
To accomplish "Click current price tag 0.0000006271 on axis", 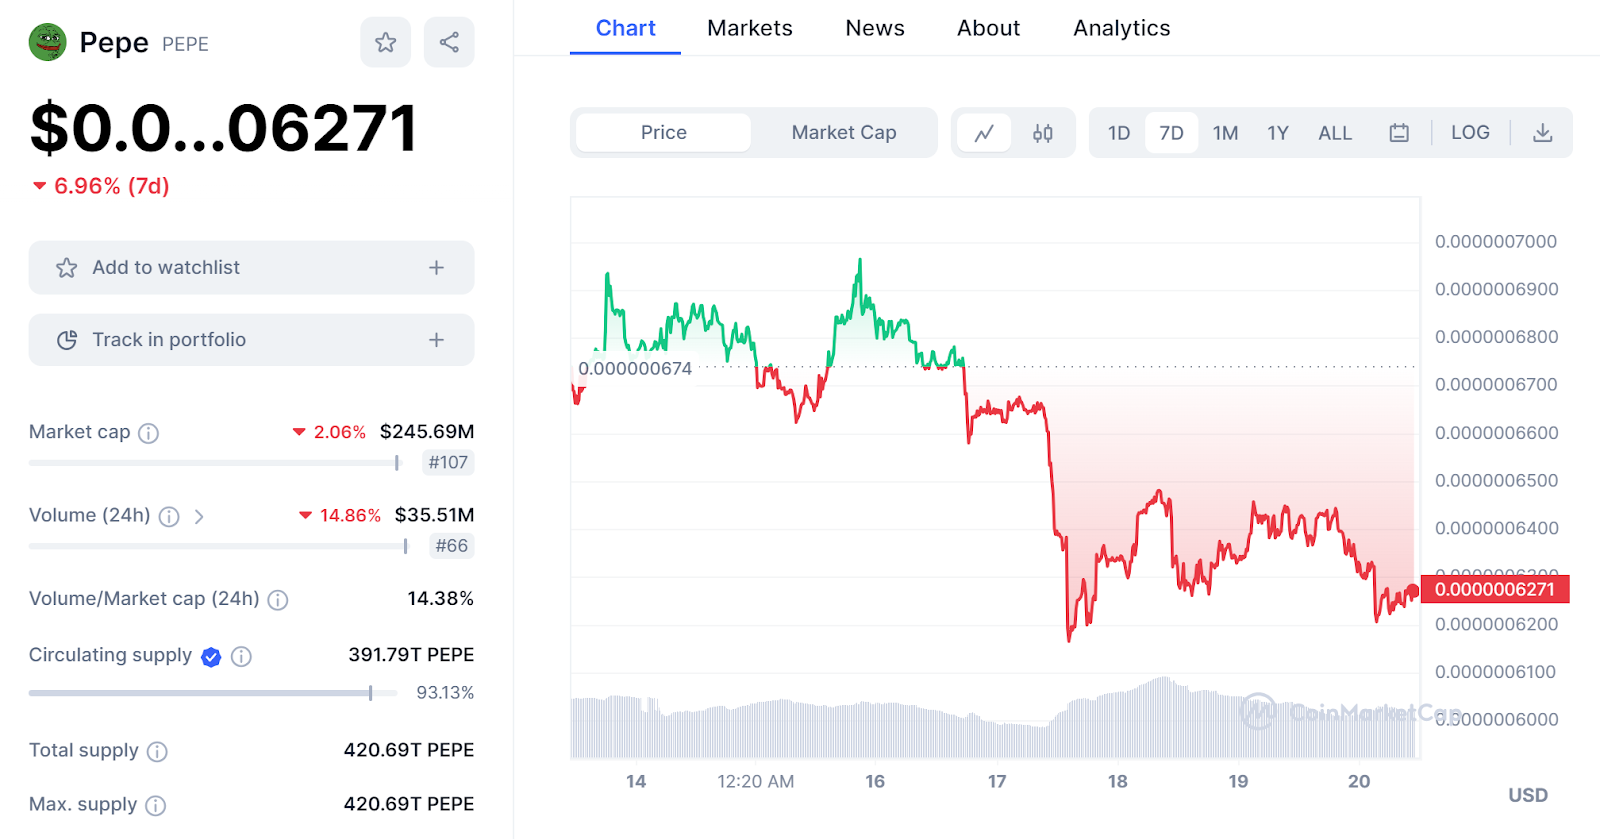I will [x=1494, y=589].
